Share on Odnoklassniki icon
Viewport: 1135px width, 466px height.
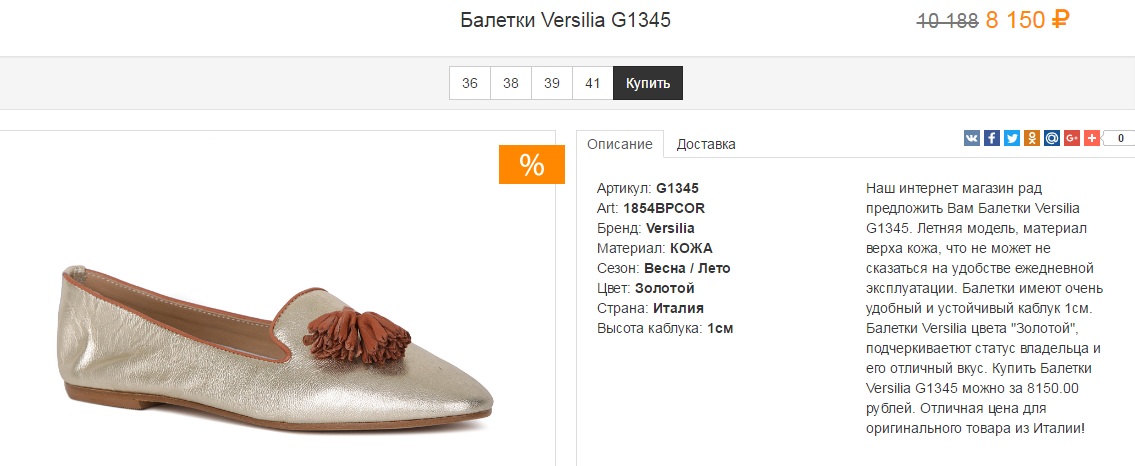coord(1031,137)
